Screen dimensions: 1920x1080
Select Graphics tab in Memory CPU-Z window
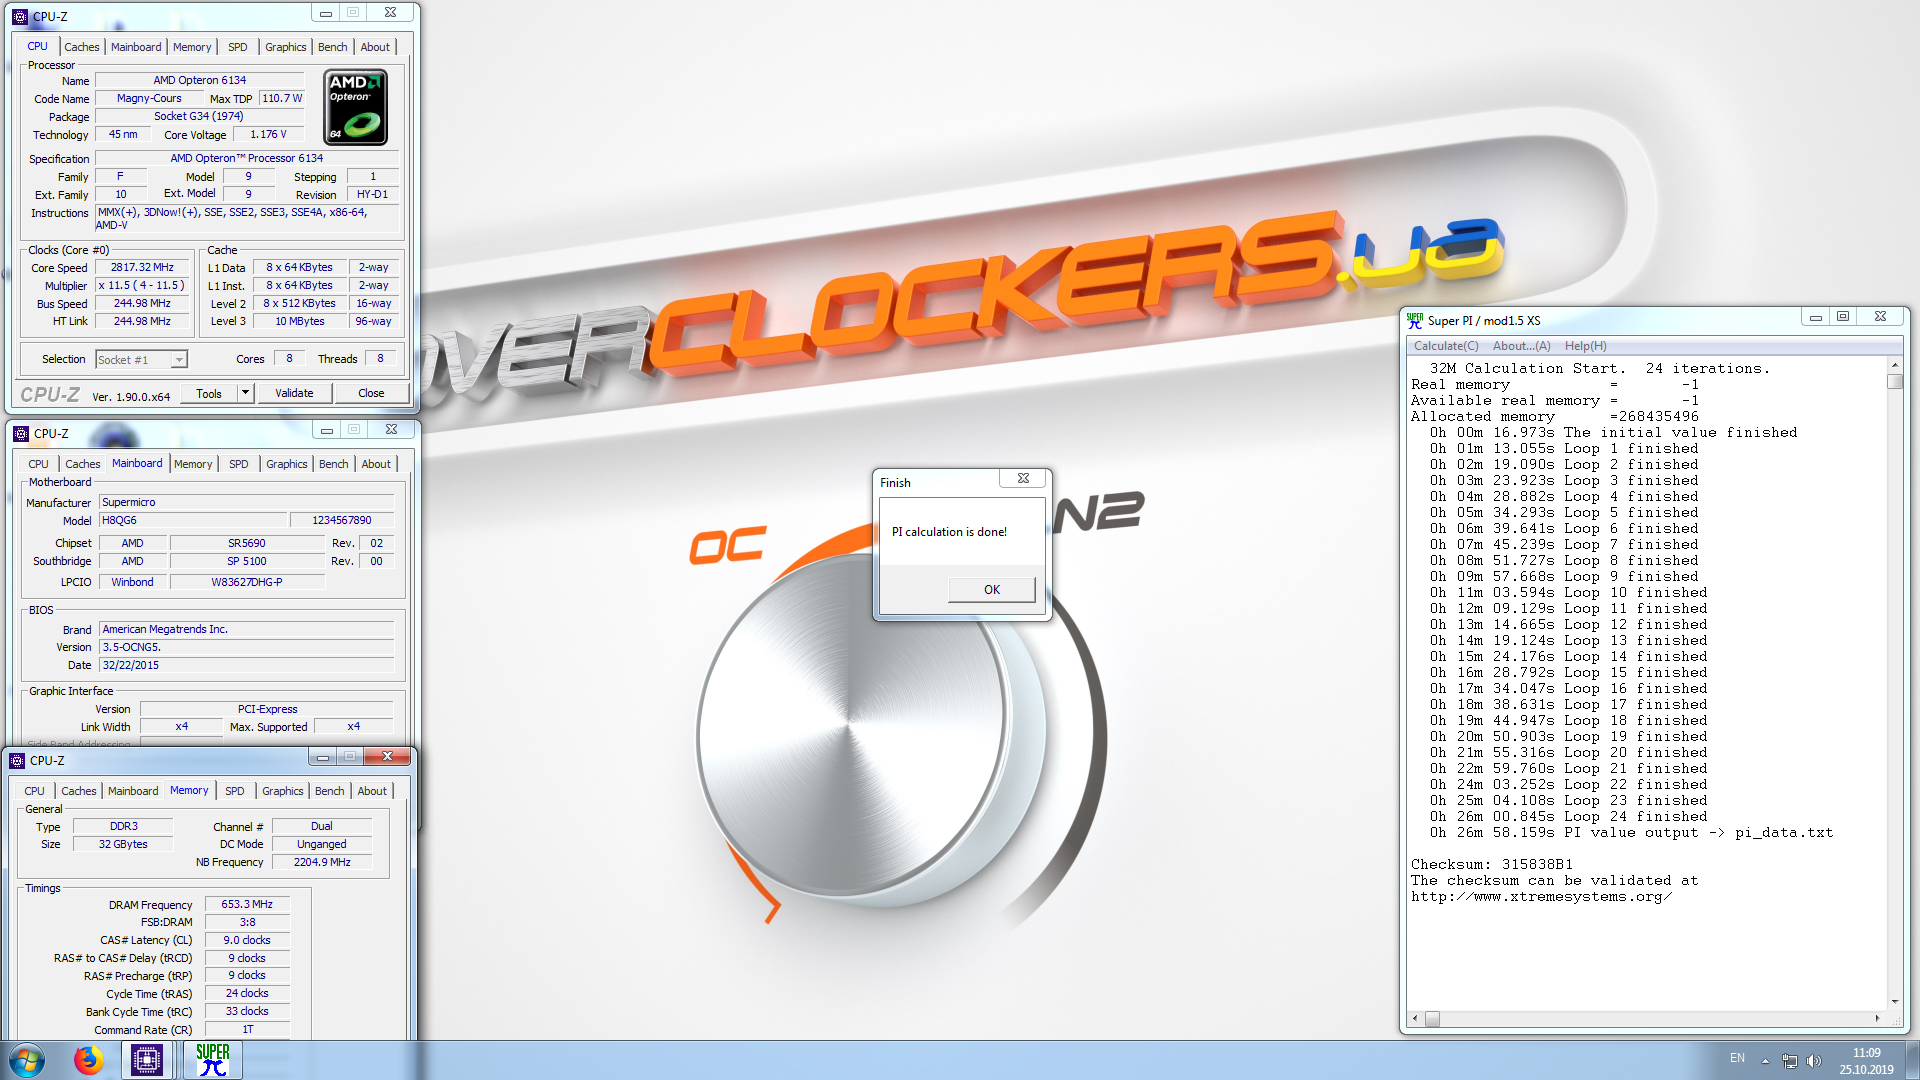[282, 791]
